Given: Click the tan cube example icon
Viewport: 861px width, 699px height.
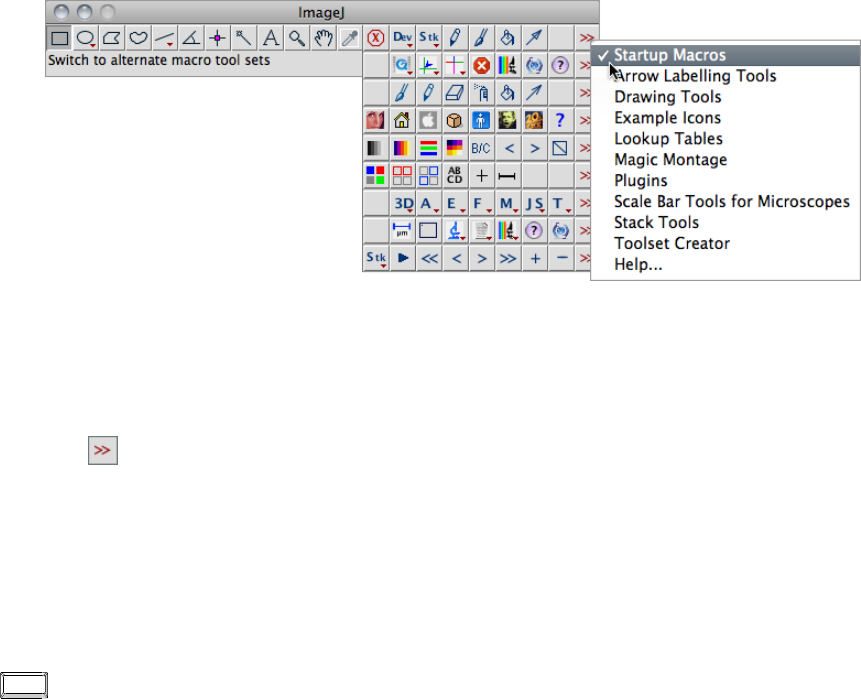Looking at the screenshot, I should pos(455,120).
